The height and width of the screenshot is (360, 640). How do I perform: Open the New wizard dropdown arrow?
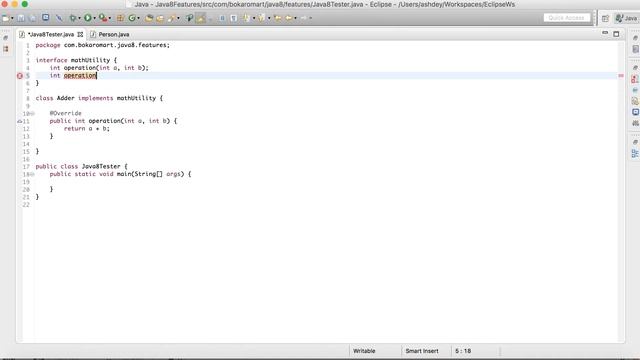[x=12, y=18]
